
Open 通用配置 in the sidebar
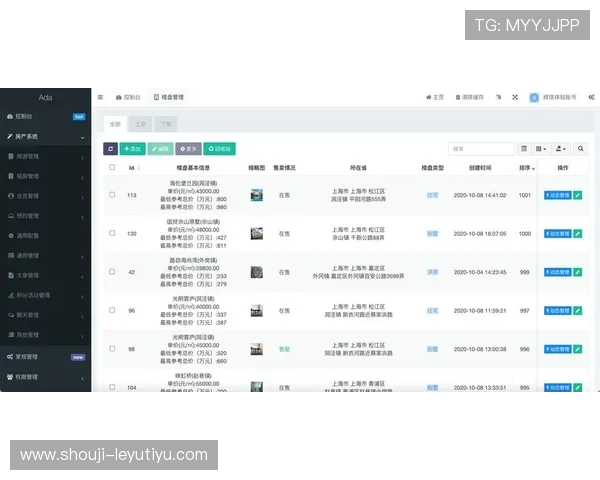pos(46,236)
